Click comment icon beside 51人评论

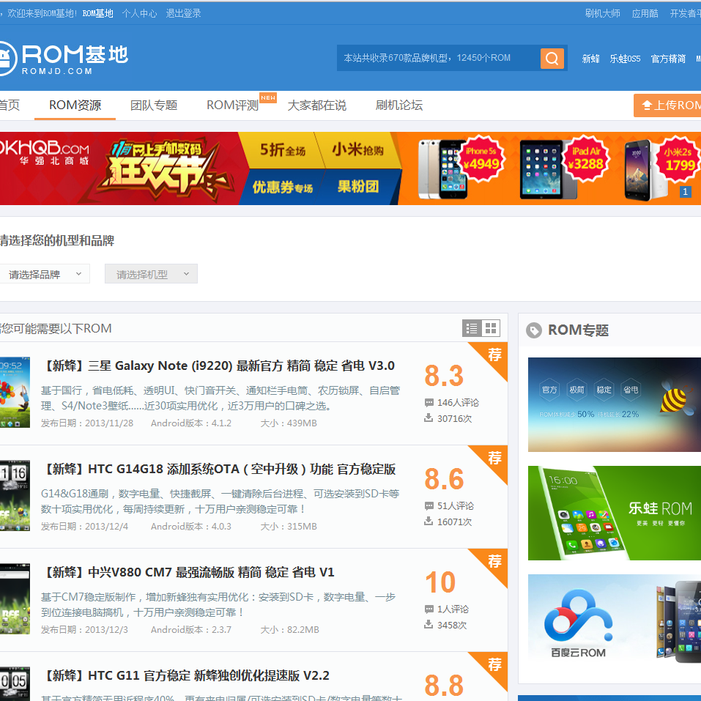pos(429,506)
